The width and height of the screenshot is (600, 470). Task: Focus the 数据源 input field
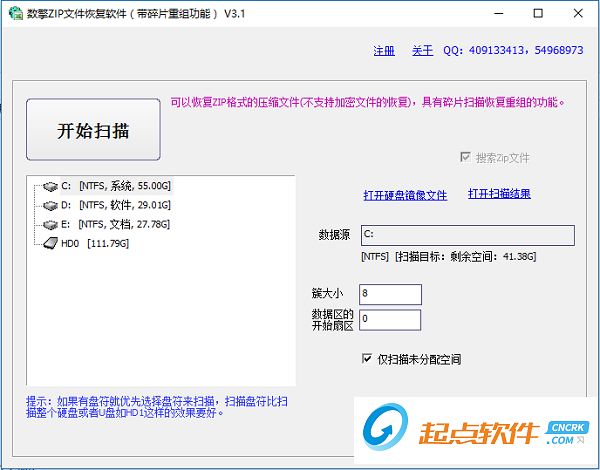468,235
